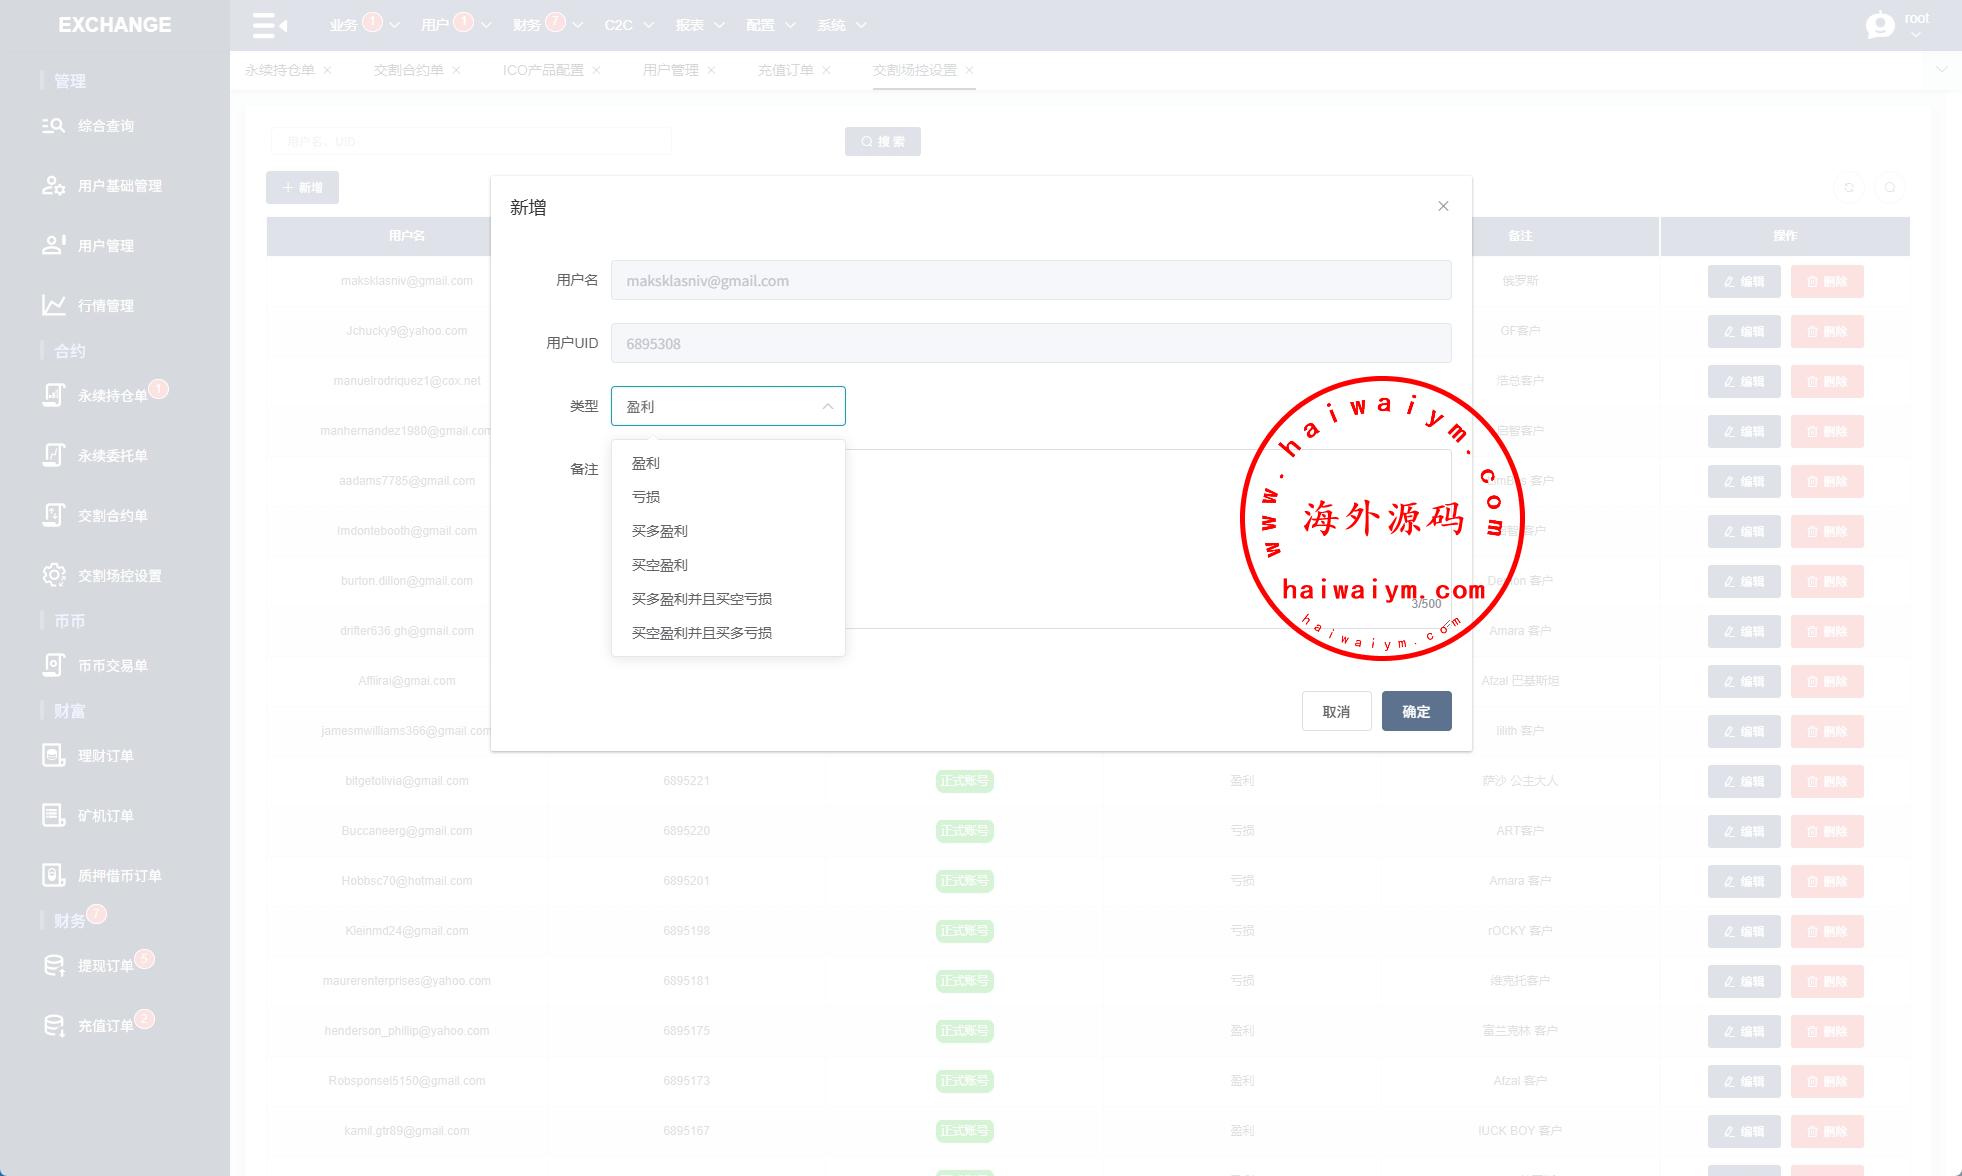Click the 提现订单 sidebar icon

53,966
